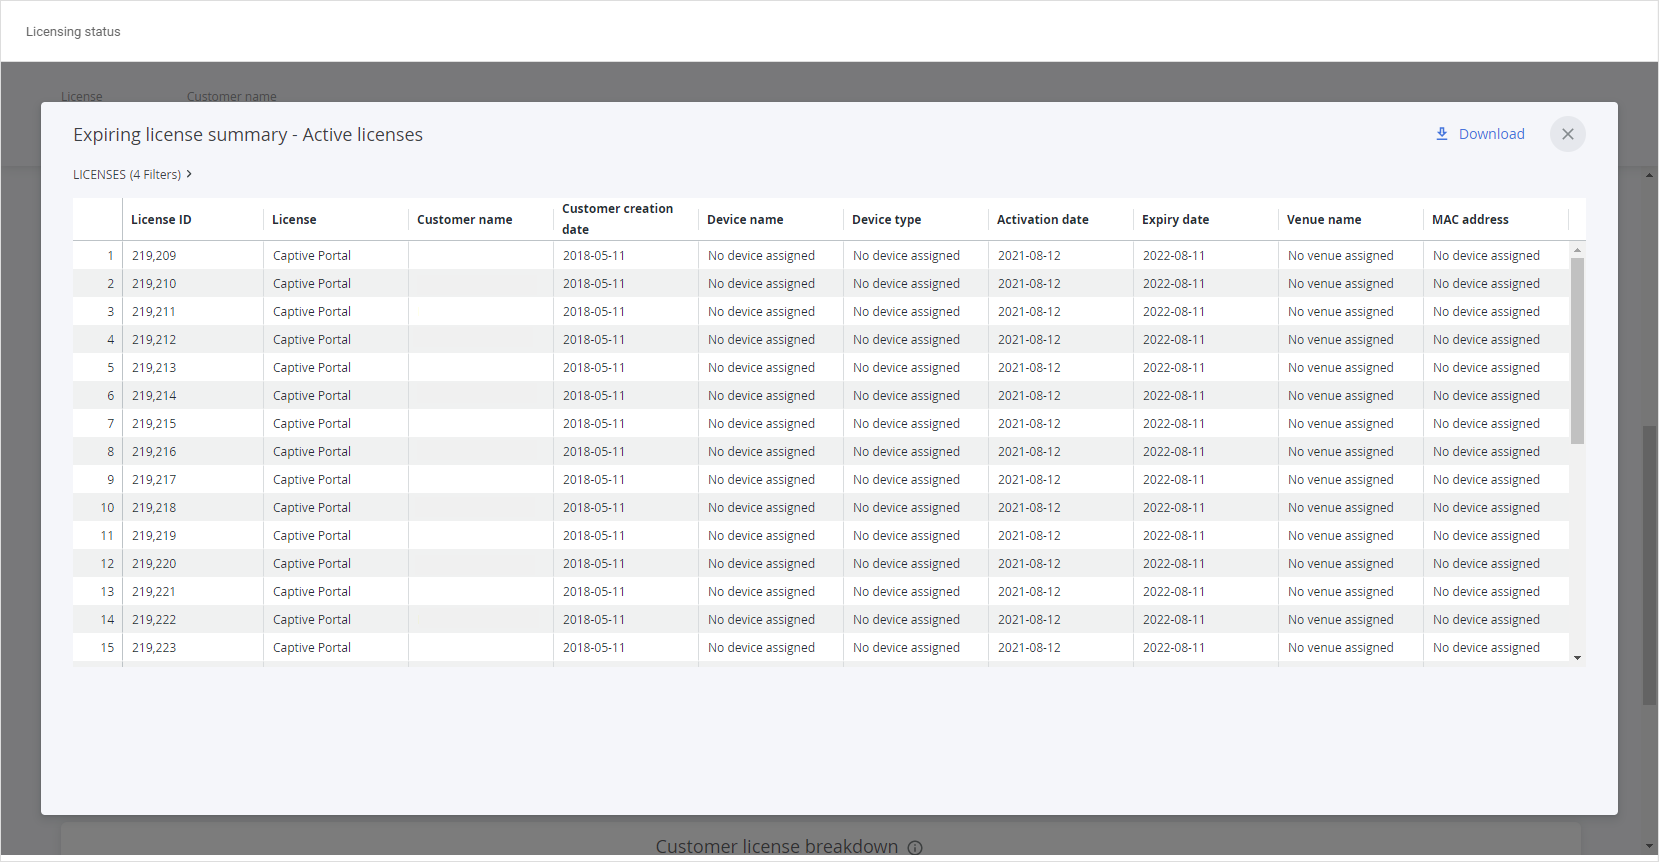Image resolution: width=1659 pixels, height=862 pixels.
Task: Expand the LICENSES (4 Filters) chevron
Action: click(189, 174)
